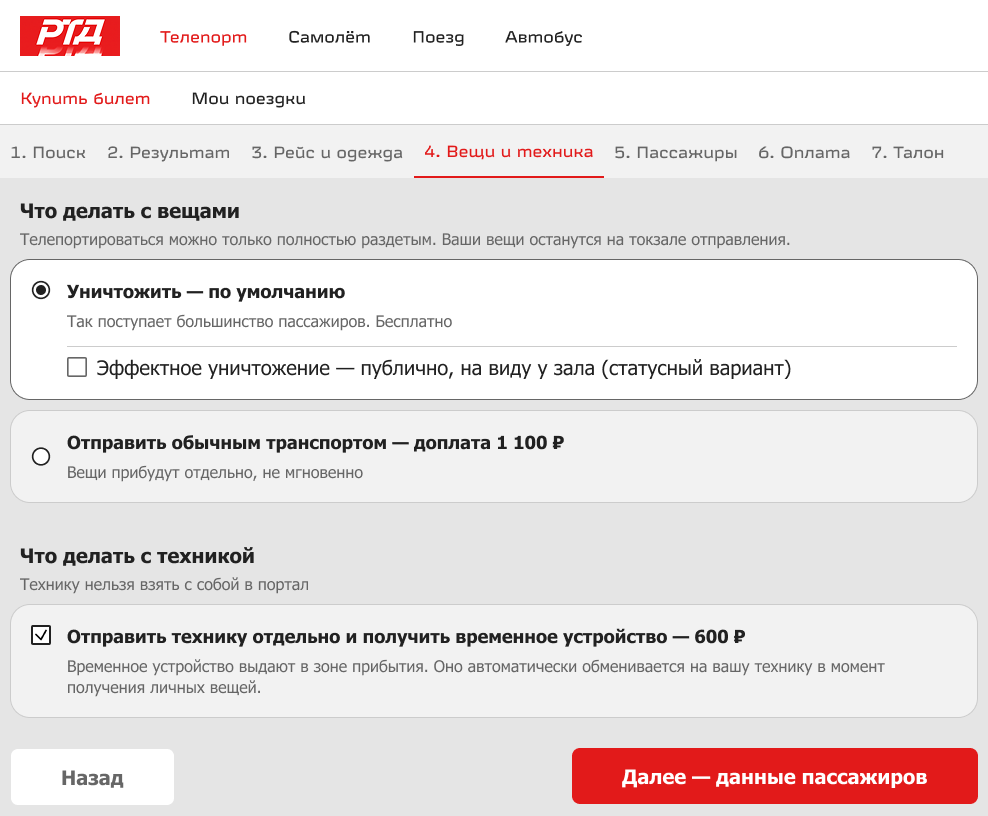Click 'Телепортироваться можно только полностью раздетым' text

228,240
